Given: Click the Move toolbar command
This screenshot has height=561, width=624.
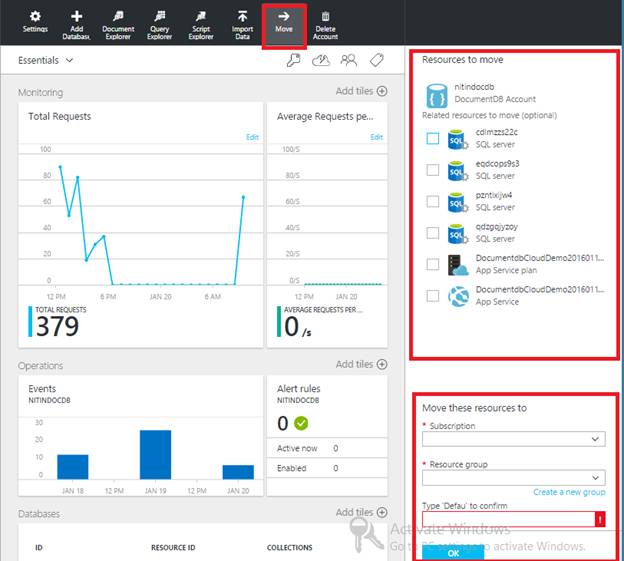Looking at the screenshot, I should pyautogui.click(x=284, y=26).
